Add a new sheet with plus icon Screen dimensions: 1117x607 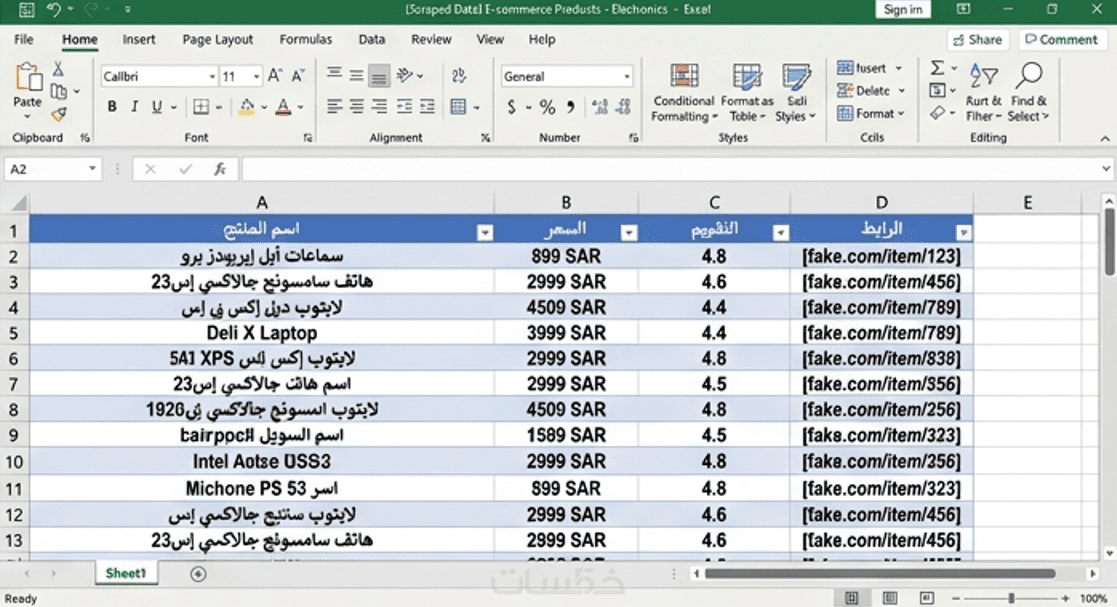click(x=198, y=574)
